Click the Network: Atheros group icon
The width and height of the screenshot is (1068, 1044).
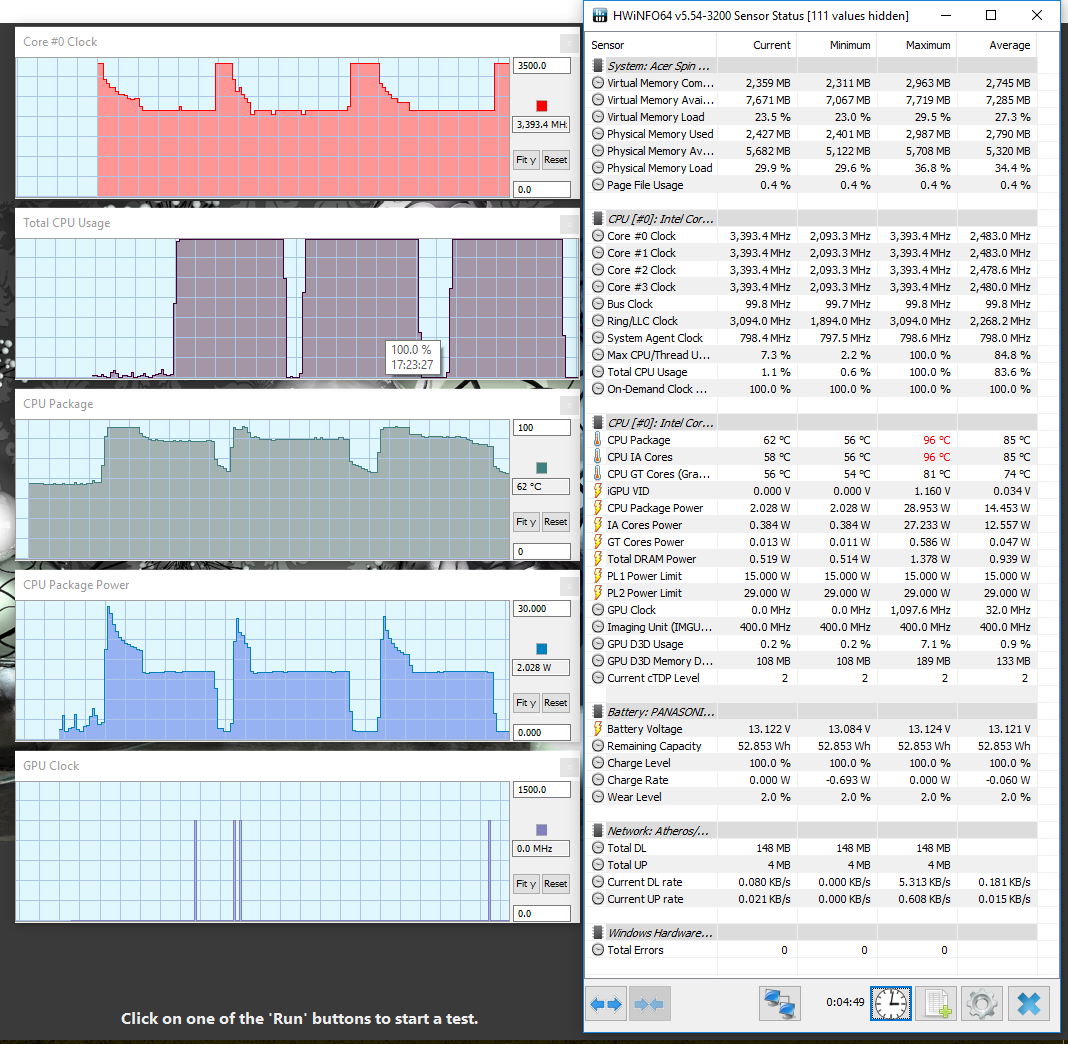598,831
